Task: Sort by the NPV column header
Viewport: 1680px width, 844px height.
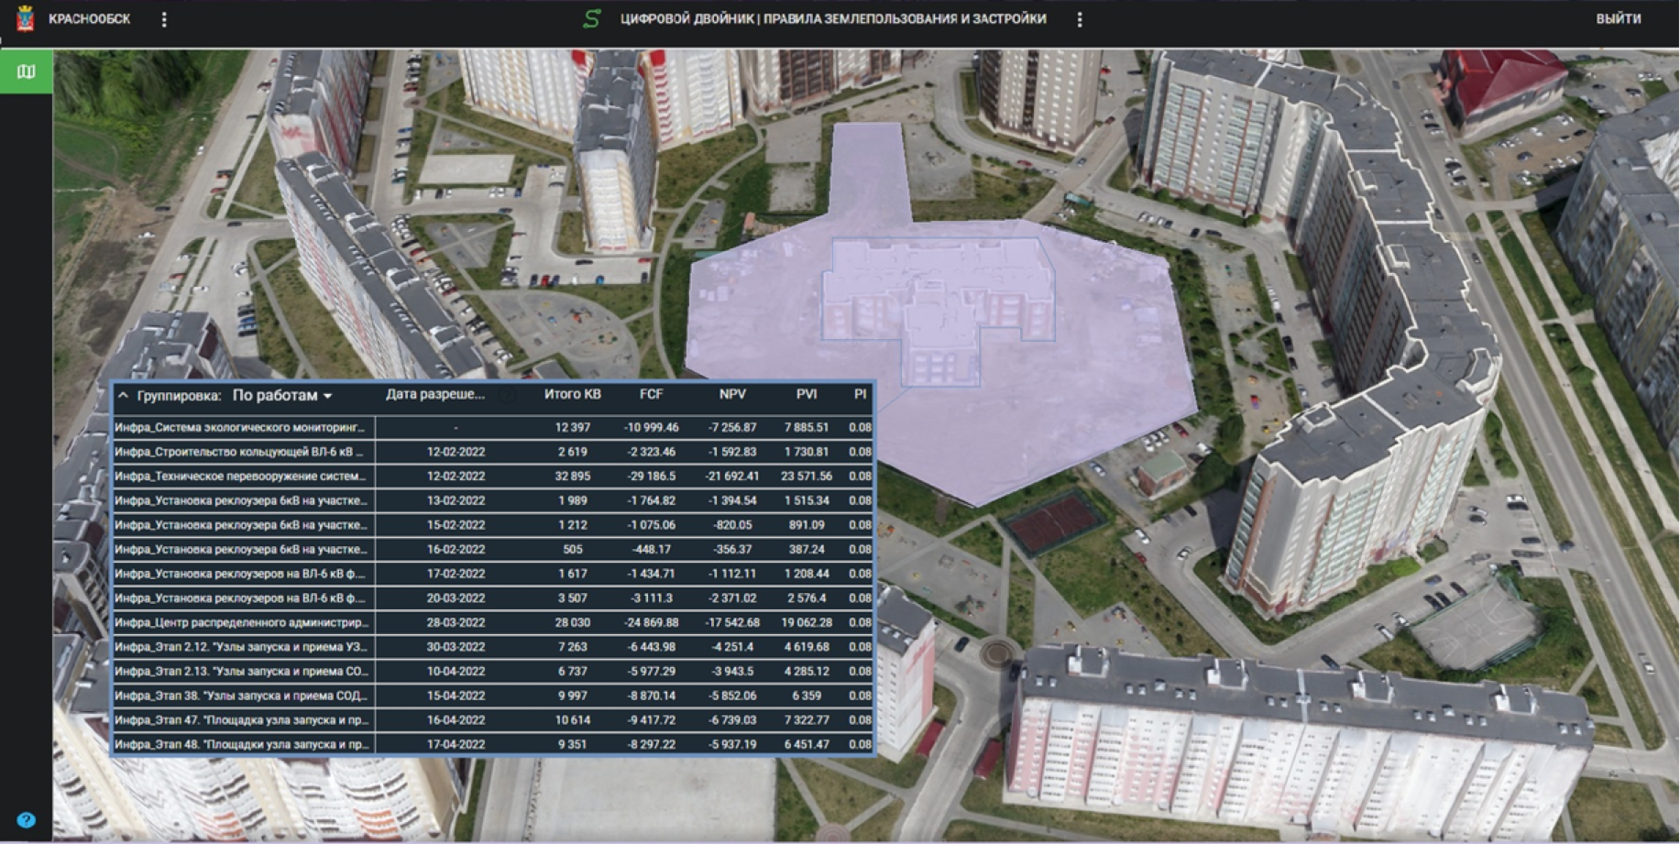Action: coord(732,394)
